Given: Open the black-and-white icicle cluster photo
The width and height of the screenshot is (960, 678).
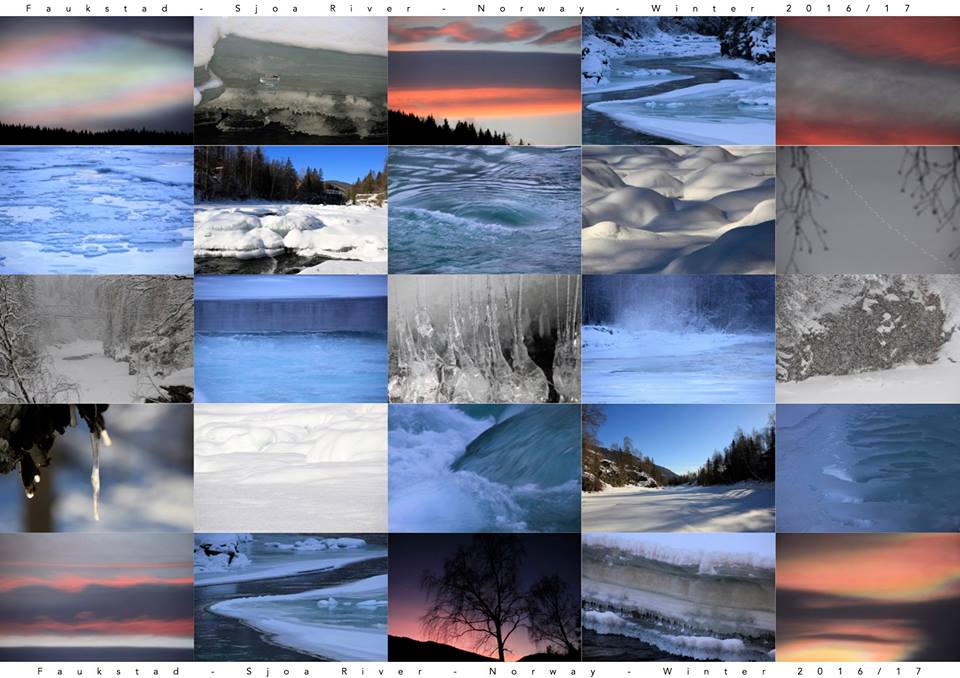Looking at the screenshot, I should tap(484, 339).
